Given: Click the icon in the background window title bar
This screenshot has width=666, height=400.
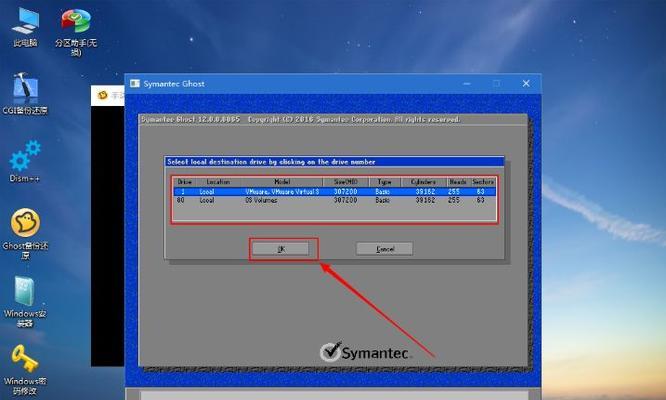Looking at the screenshot, I should [x=102, y=95].
